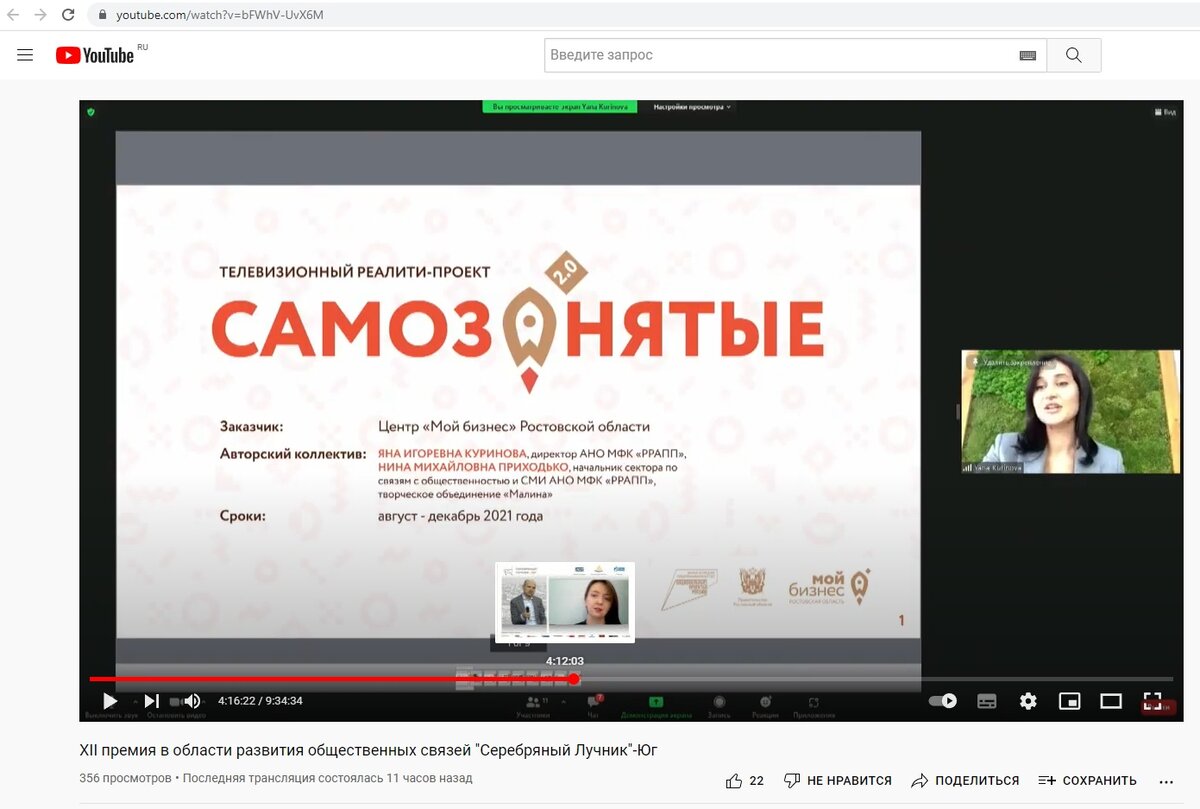This screenshot has width=1200, height=809.
Task: Open 'Настройки просмотра' dropdown in the Zoom recording
Action: 692,106
